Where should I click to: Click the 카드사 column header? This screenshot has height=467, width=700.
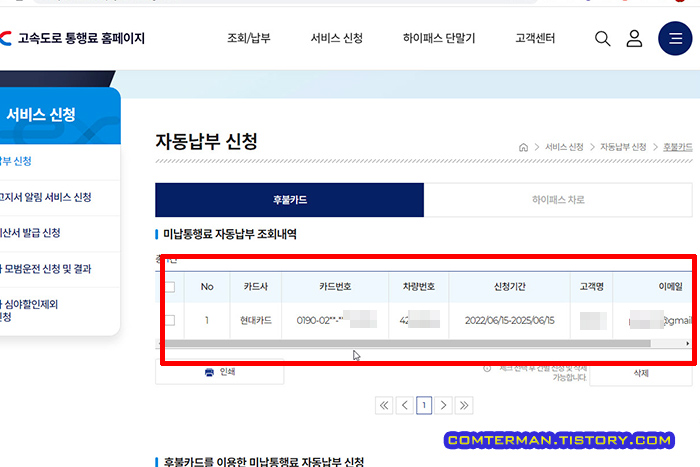point(255,287)
